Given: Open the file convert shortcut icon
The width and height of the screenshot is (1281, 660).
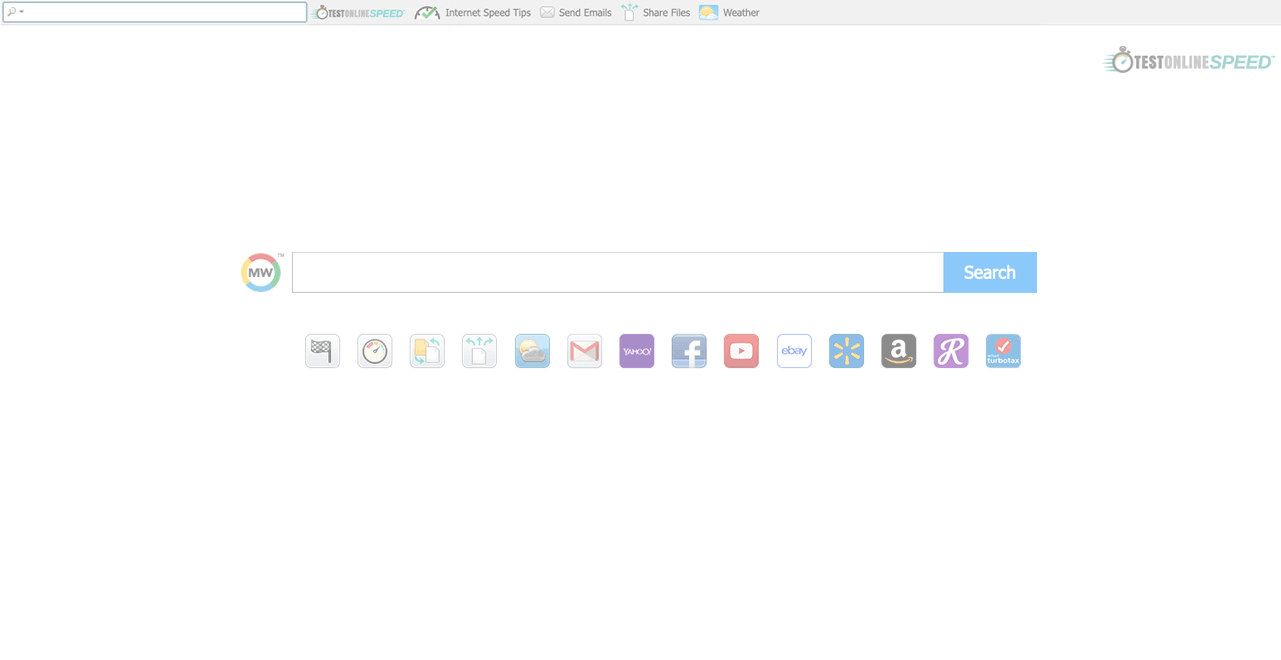Looking at the screenshot, I should point(427,351).
